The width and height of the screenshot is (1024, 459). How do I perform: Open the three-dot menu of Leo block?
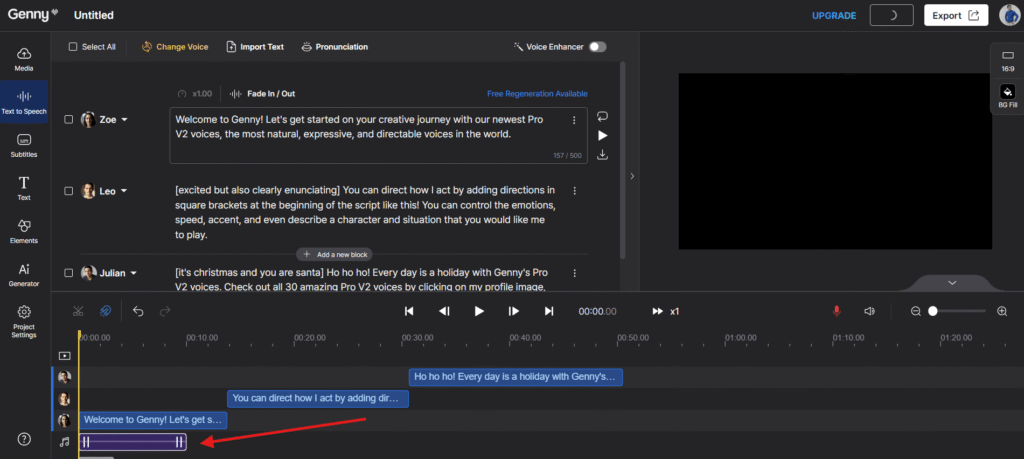tap(575, 191)
